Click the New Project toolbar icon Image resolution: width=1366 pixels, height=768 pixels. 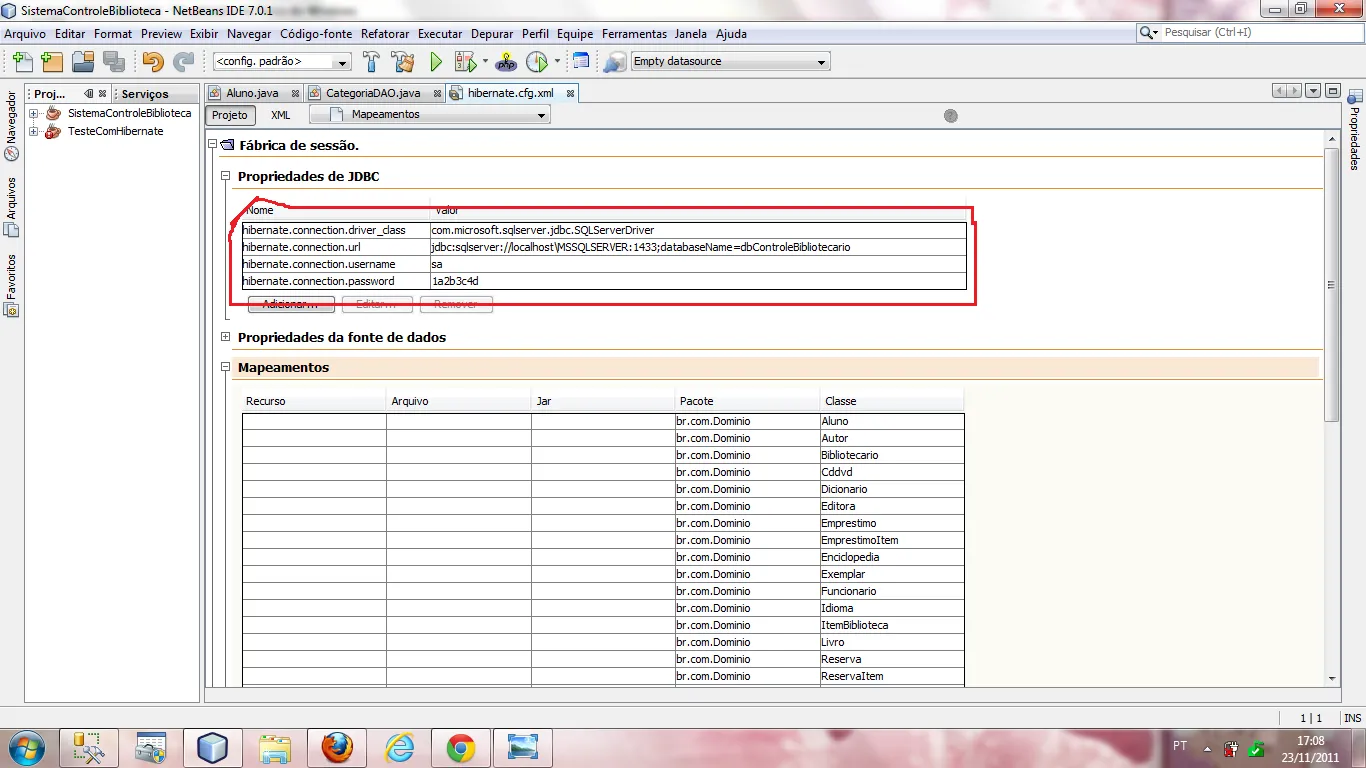tap(52, 62)
